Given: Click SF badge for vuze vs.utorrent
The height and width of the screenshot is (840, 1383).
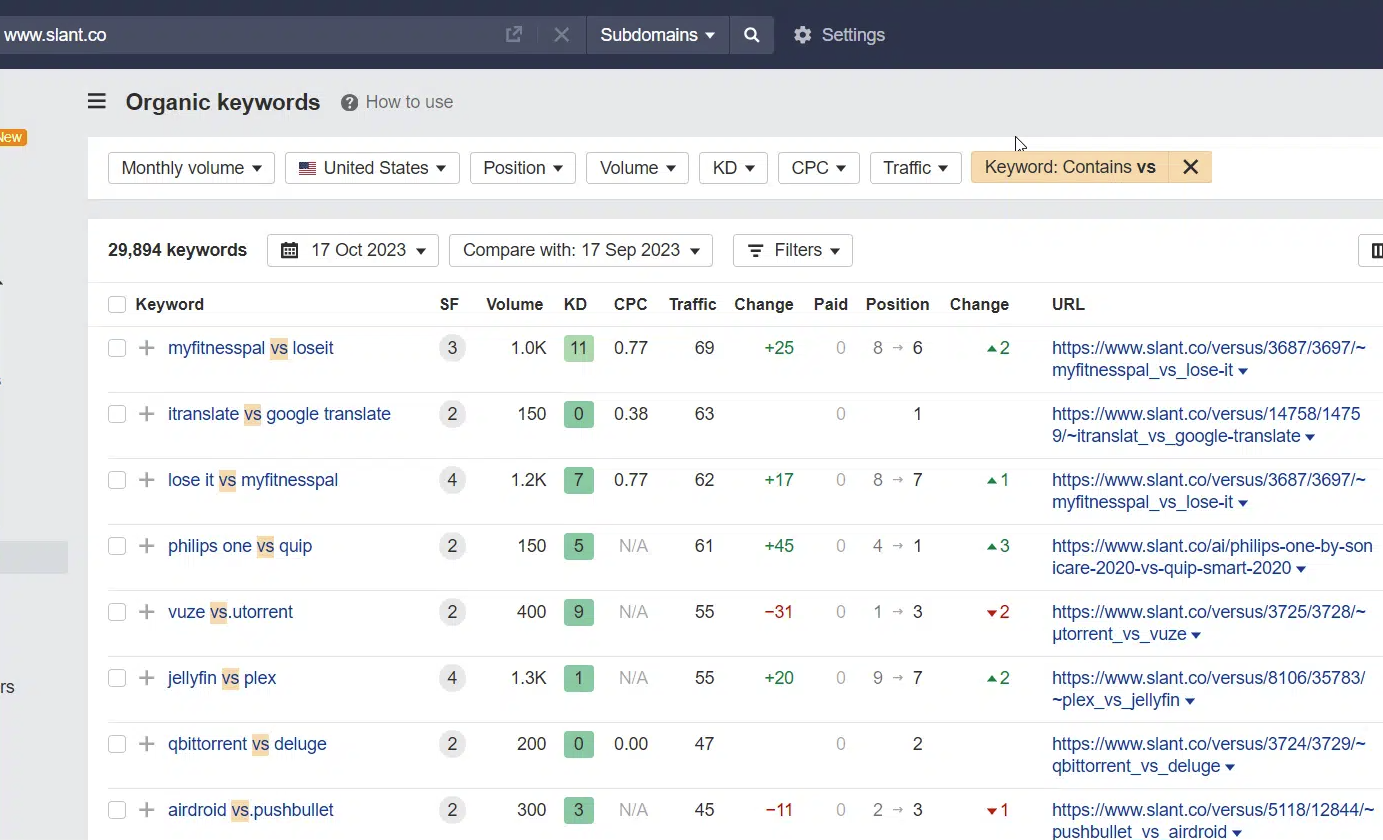Looking at the screenshot, I should (452, 612).
